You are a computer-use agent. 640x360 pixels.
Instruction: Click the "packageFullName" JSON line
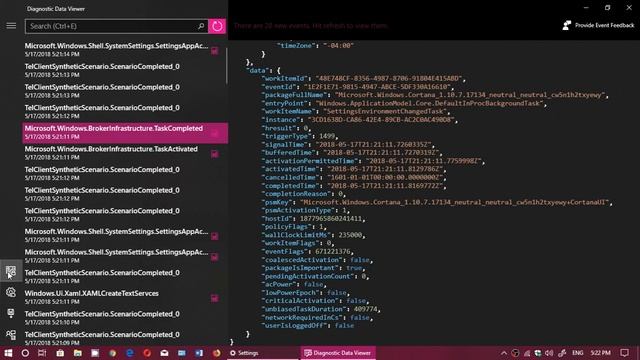pyautogui.click(x=435, y=95)
